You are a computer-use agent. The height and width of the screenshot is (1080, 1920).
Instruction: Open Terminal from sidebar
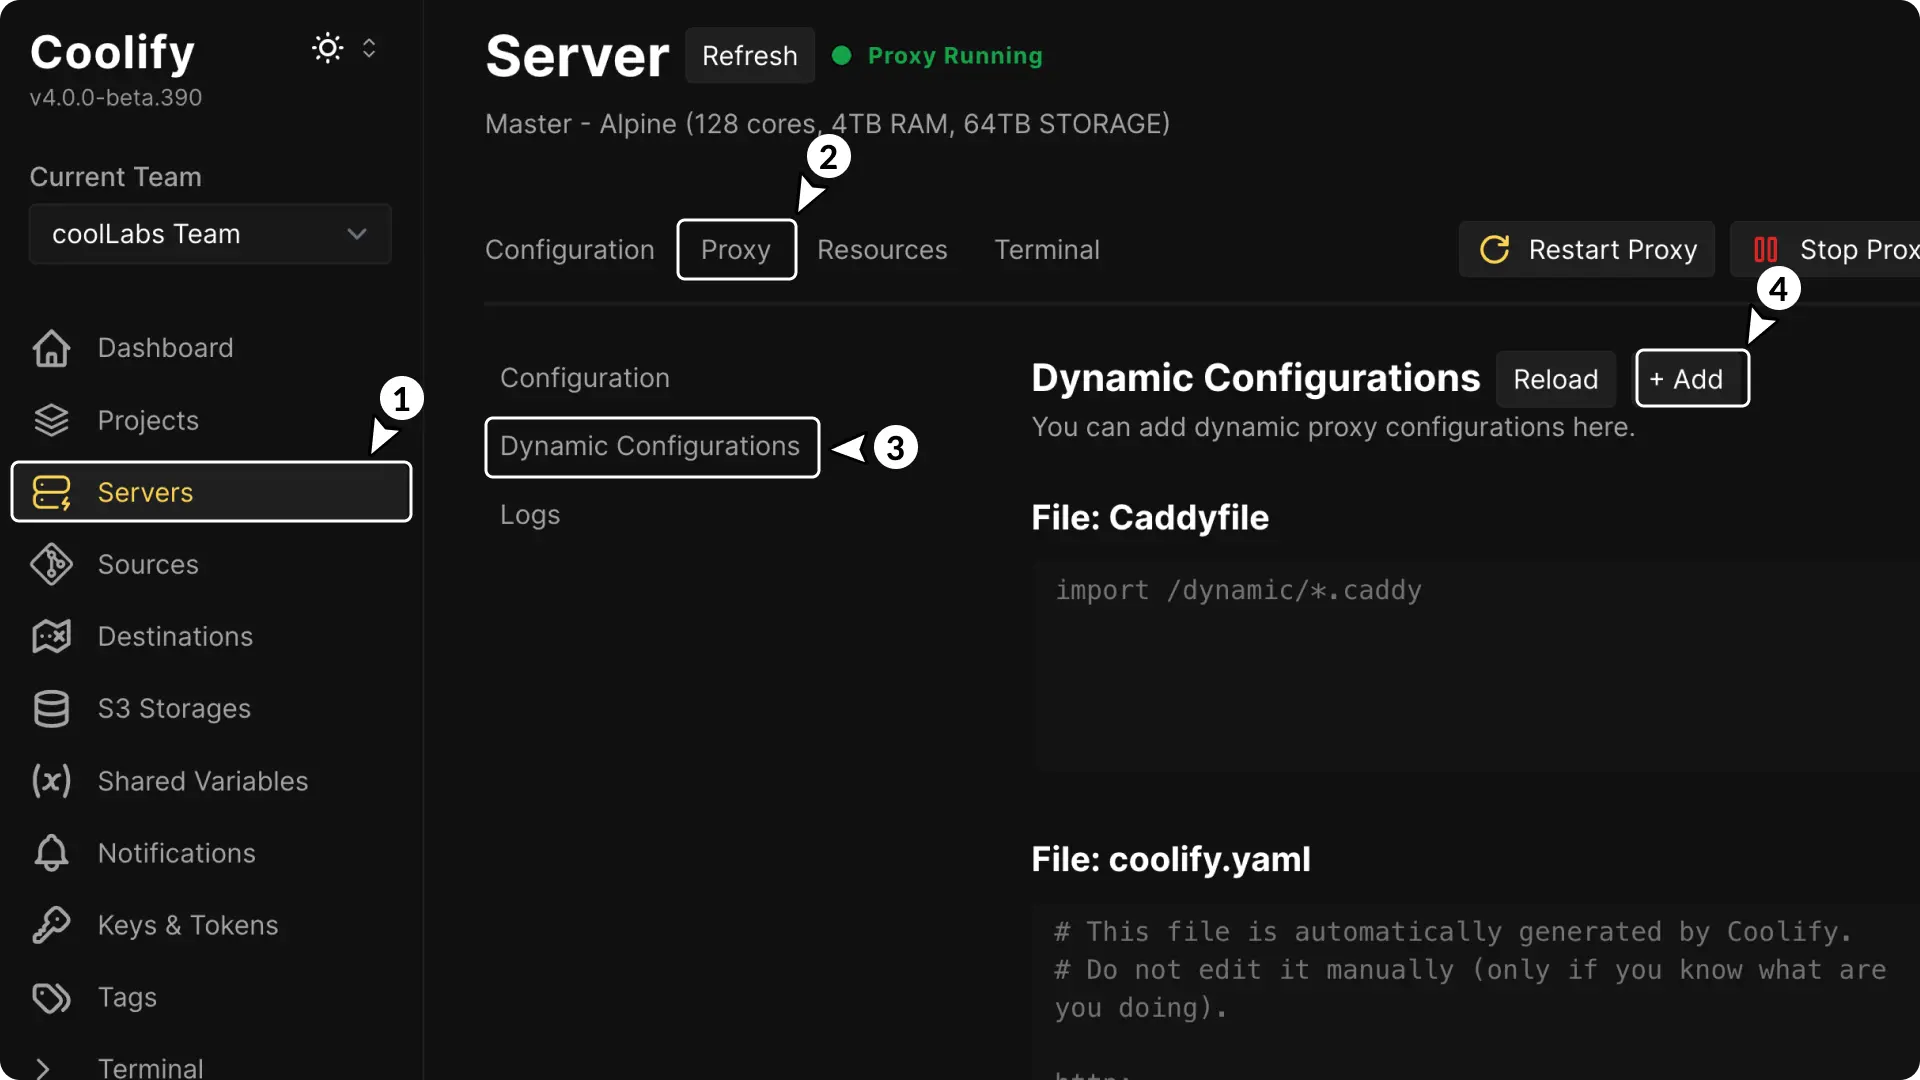point(150,1067)
